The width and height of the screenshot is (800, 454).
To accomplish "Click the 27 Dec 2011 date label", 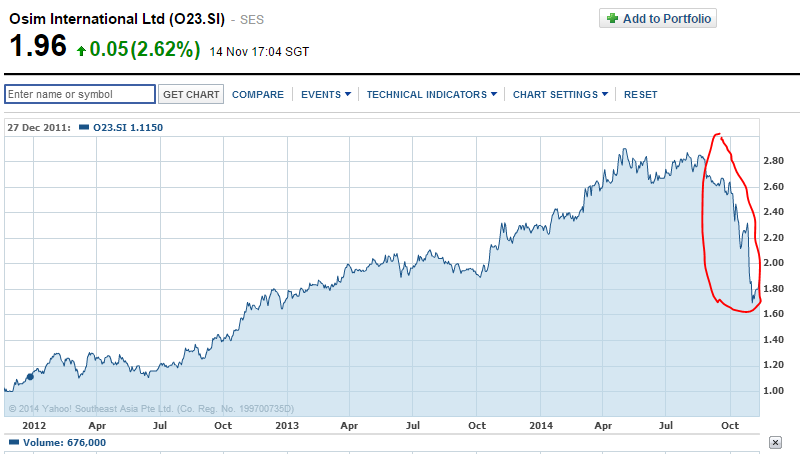I will [39, 128].
